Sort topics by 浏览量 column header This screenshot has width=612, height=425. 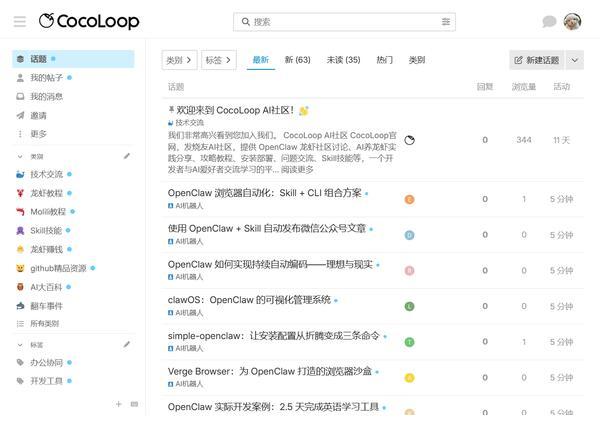tap(524, 87)
